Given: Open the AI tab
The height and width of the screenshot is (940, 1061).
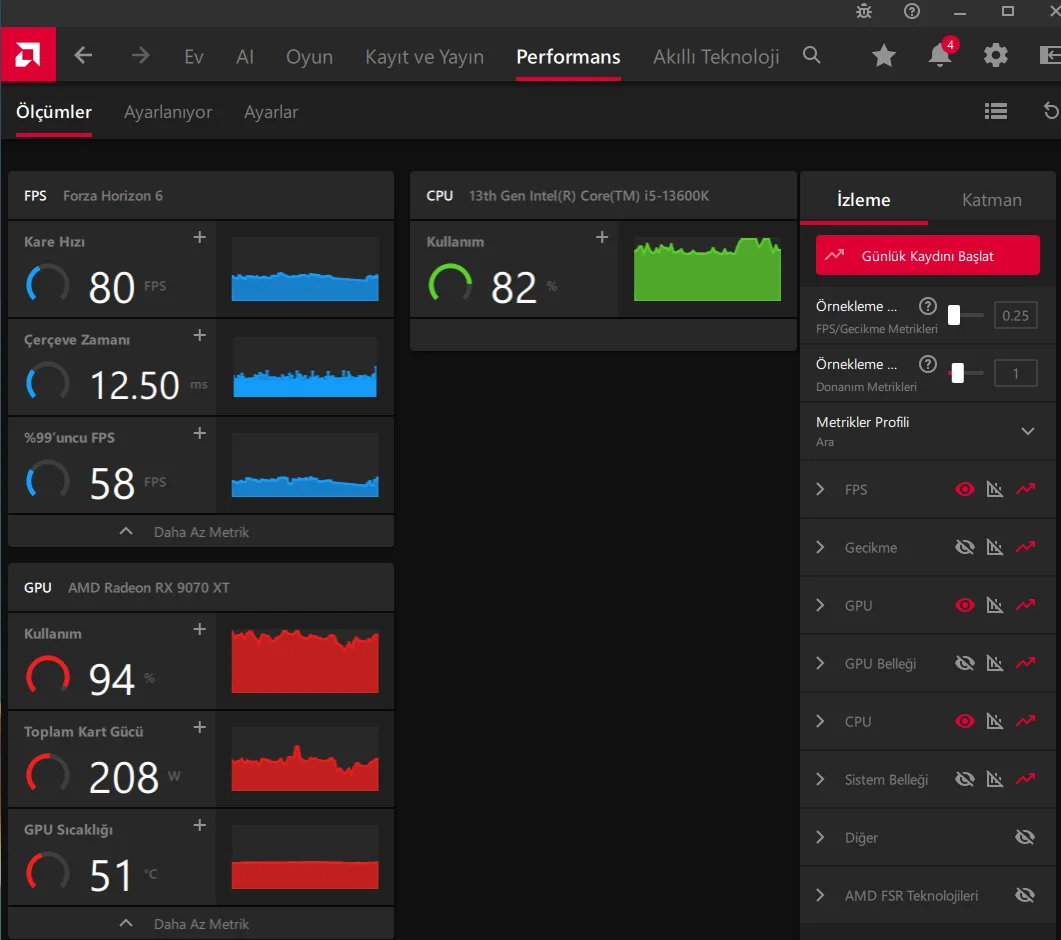Looking at the screenshot, I should click(245, 56).
